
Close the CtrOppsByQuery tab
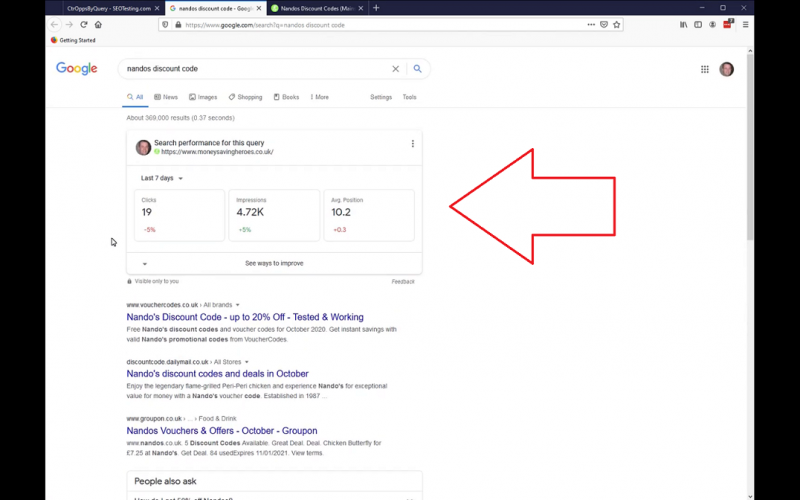point(157,8)
